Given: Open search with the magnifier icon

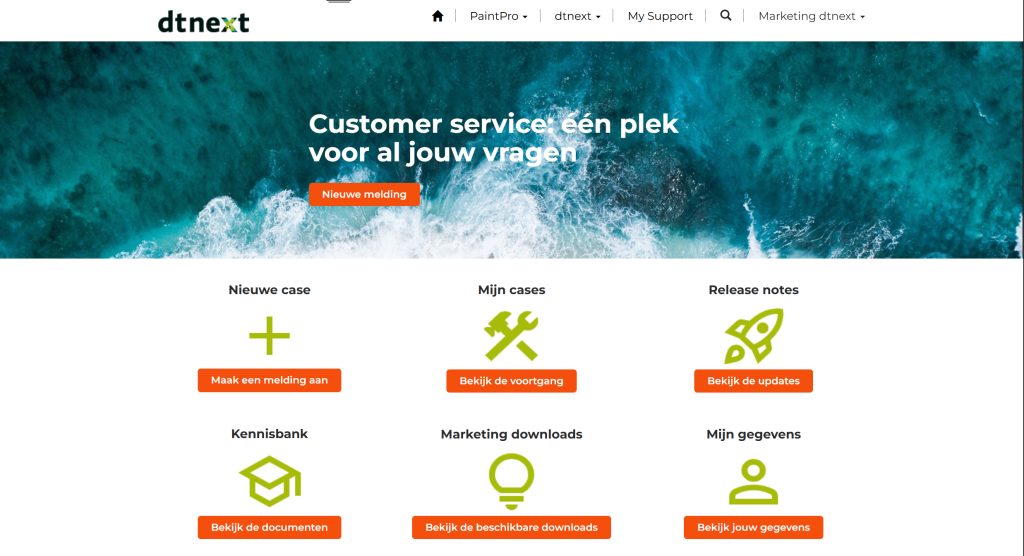Looking at the screenshot, I should click(726, 15).
